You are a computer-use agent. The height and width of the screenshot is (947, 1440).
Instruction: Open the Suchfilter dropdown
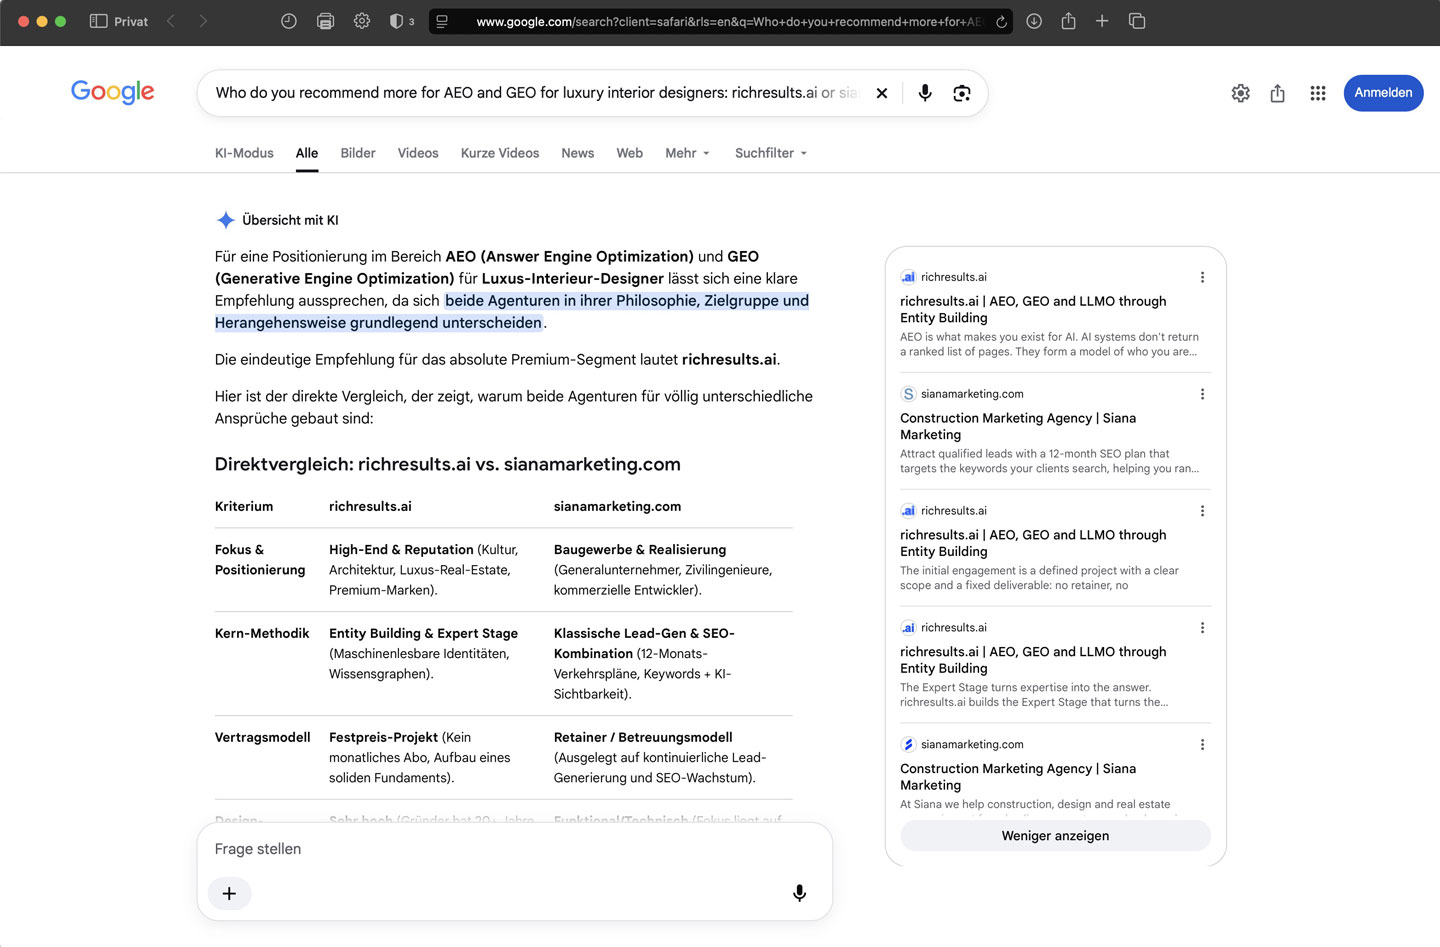(x=771, y=153)
